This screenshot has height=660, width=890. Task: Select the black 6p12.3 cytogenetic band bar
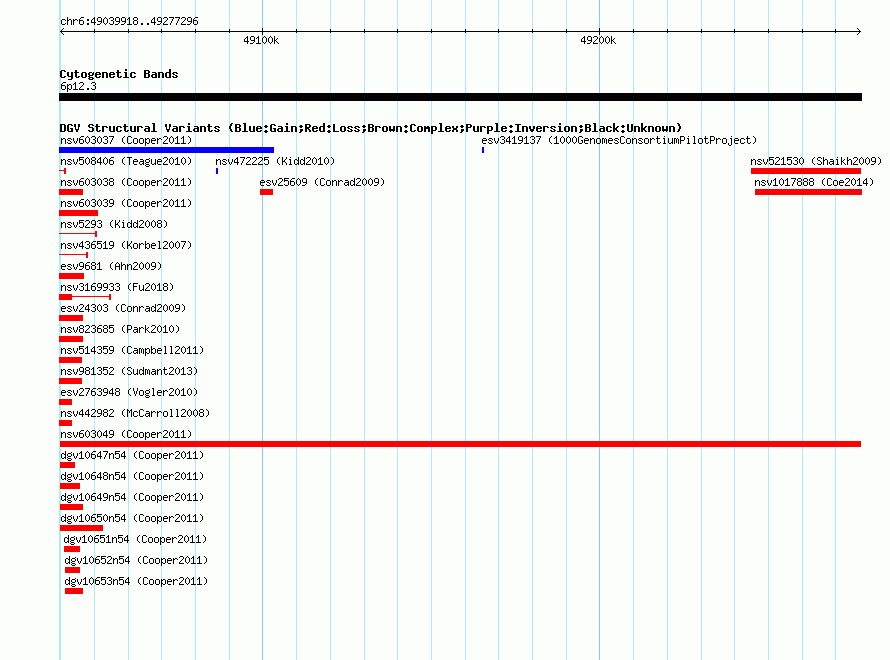point(460,97)
